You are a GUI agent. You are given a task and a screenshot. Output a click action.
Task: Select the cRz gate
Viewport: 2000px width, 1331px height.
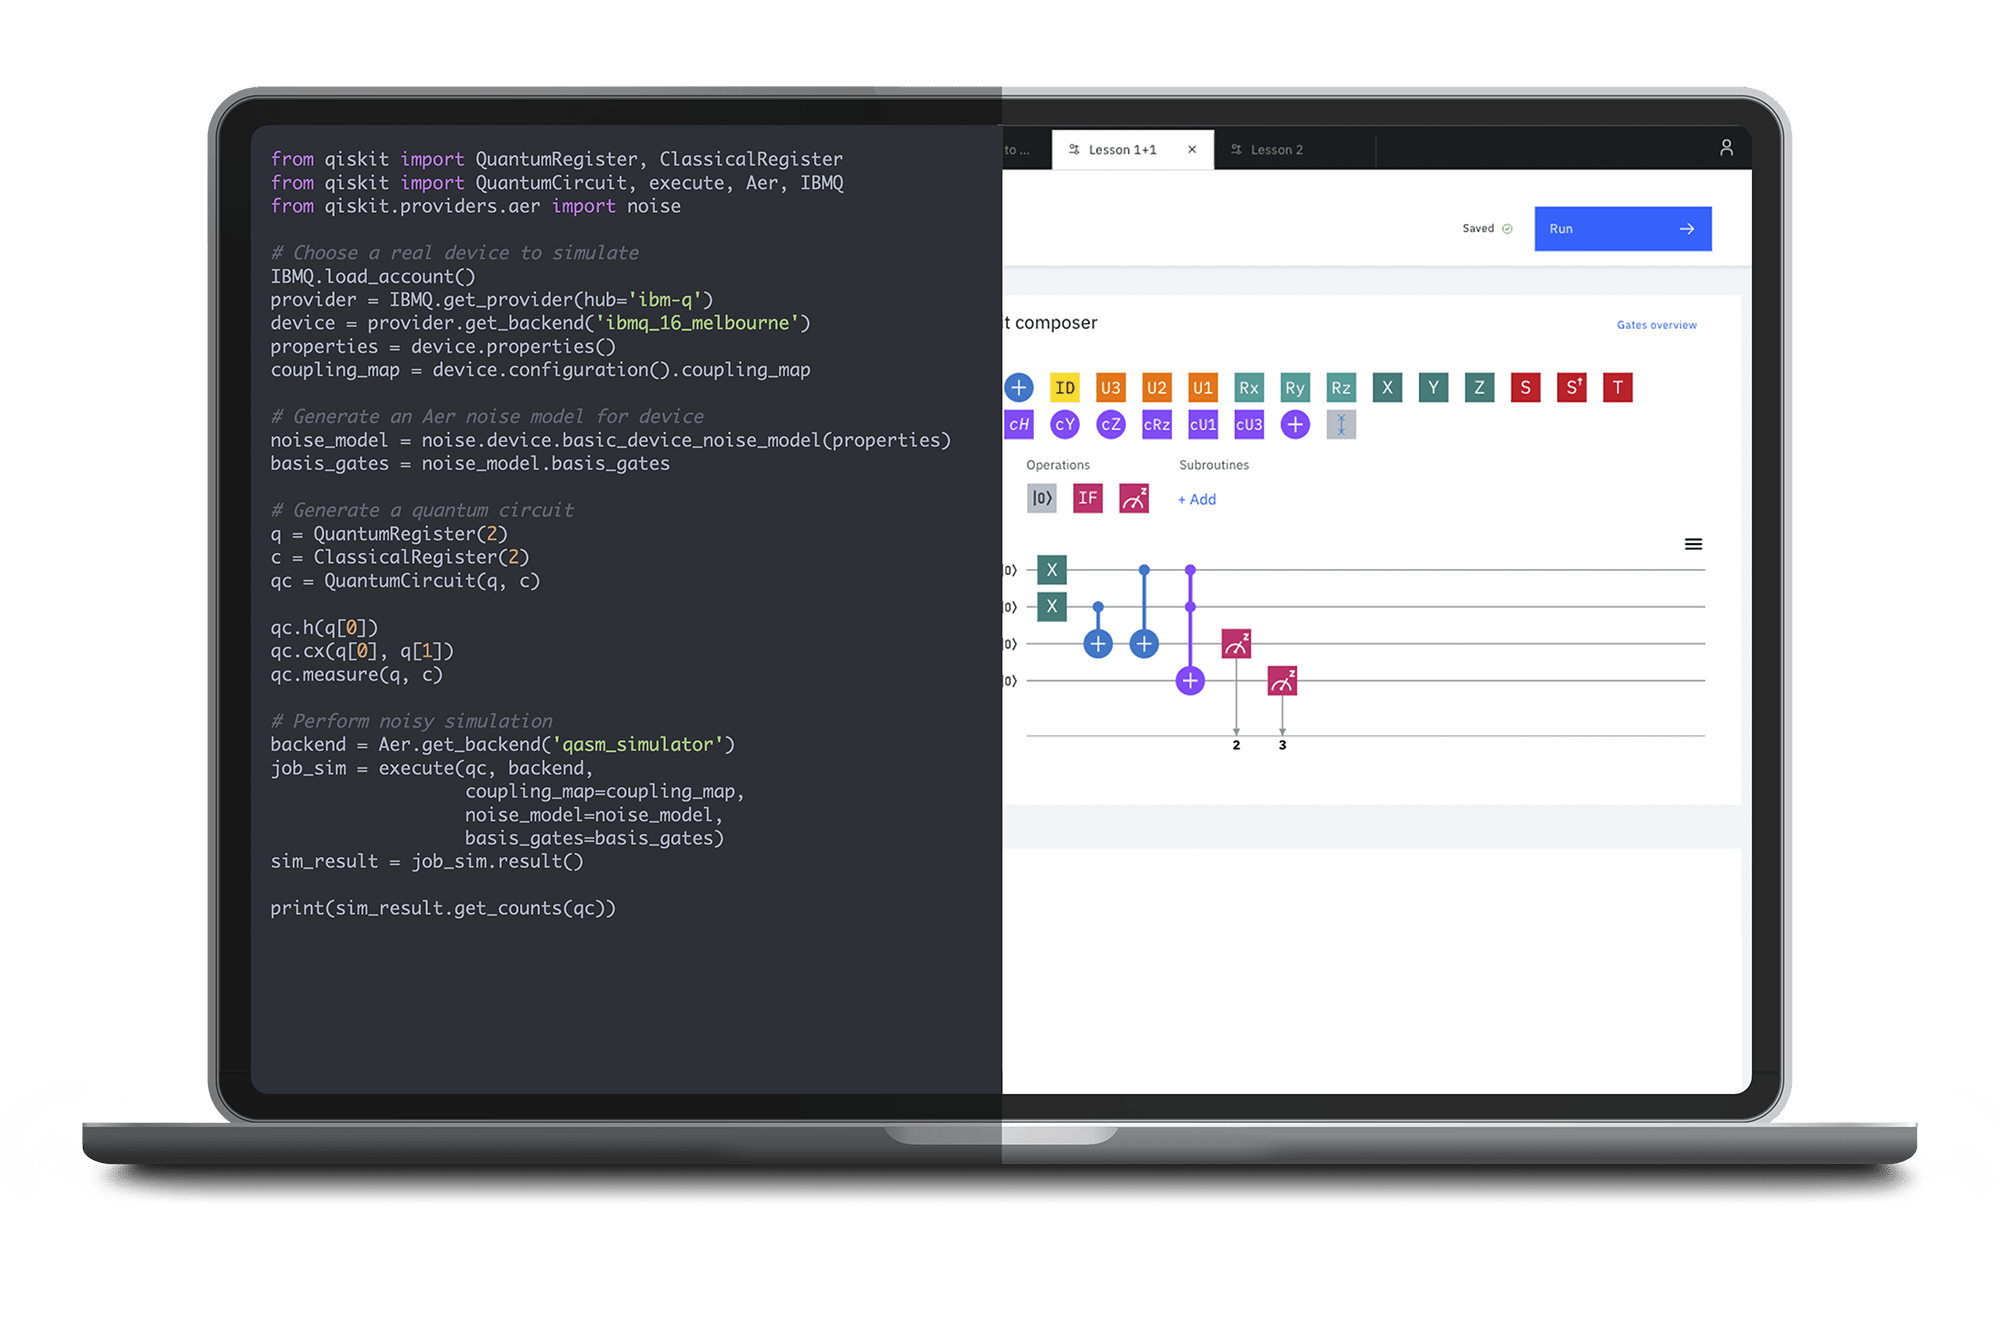tap(1157, 425)
